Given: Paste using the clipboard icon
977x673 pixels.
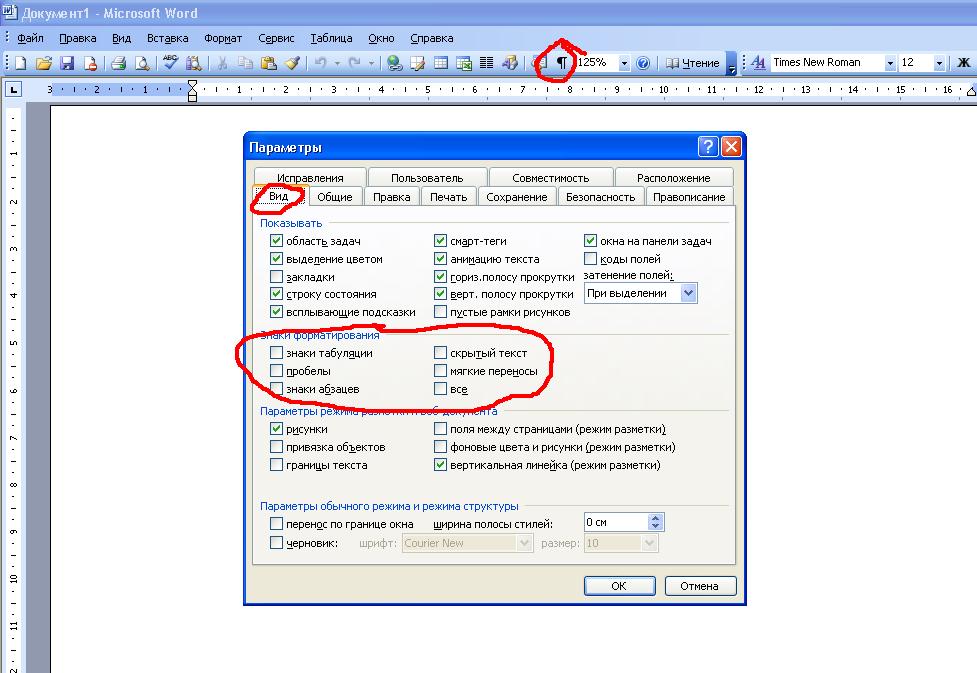Looking at the screenshot, I should (269, 63).
